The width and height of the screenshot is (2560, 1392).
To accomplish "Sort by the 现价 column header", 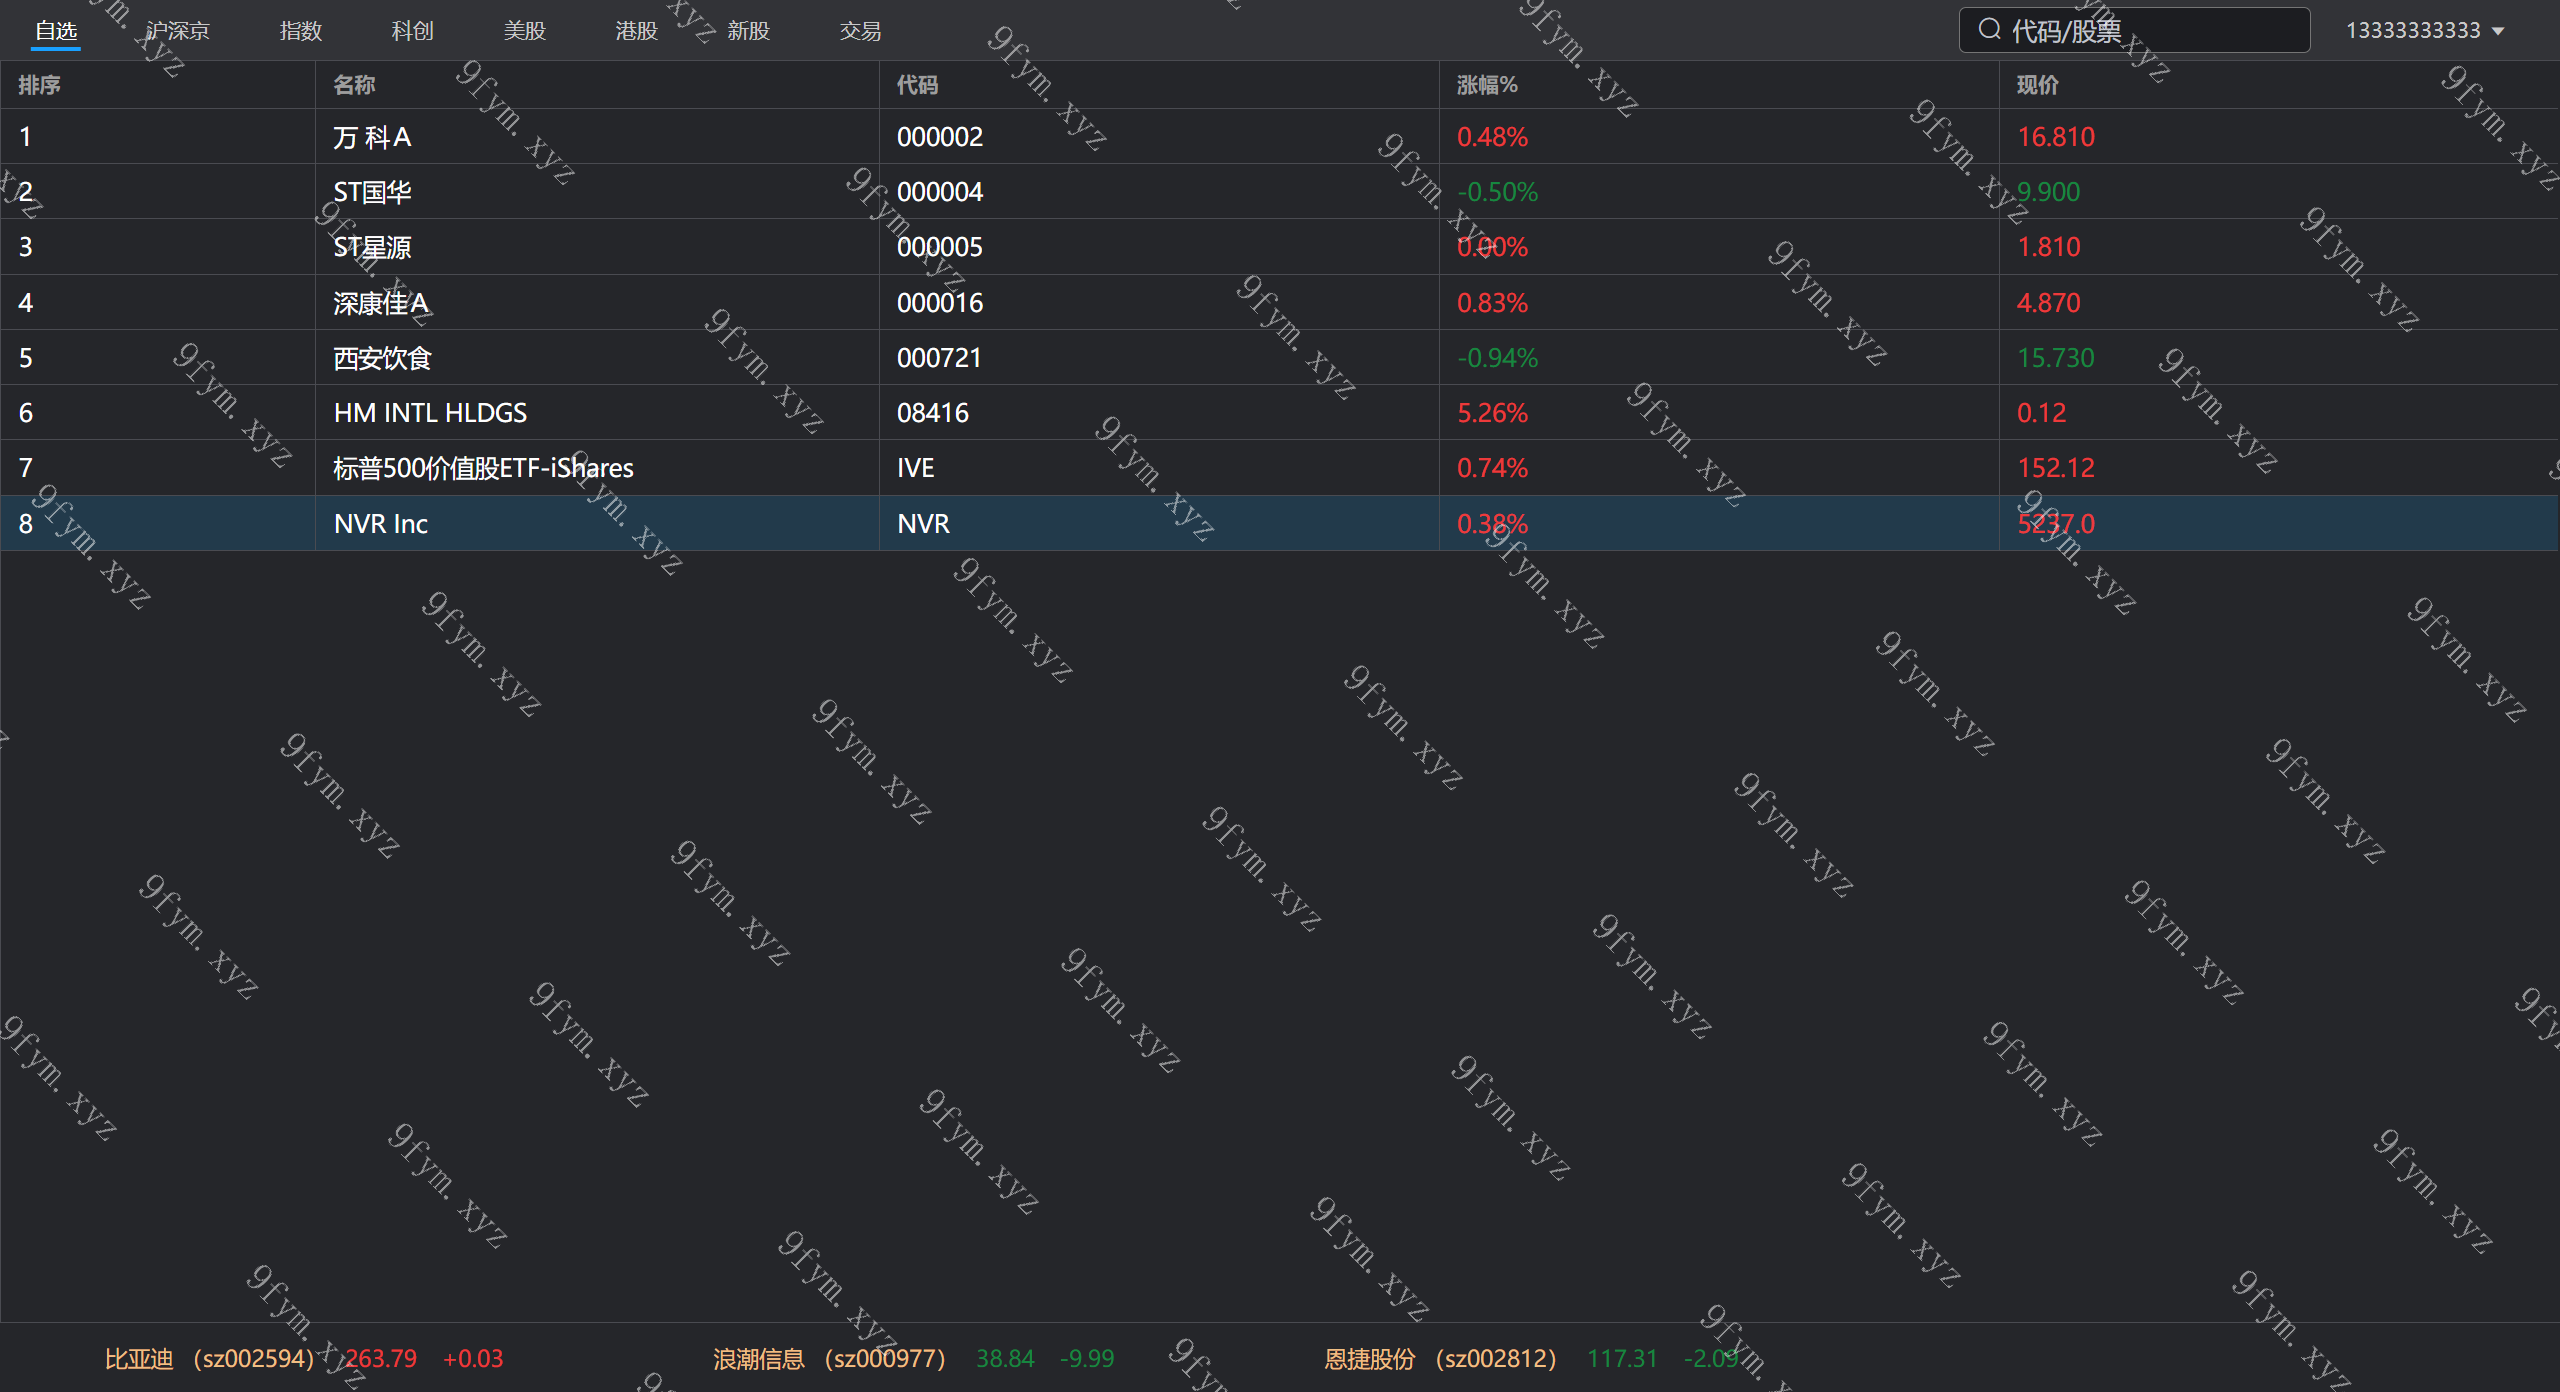I will [x=2038, y=85].
